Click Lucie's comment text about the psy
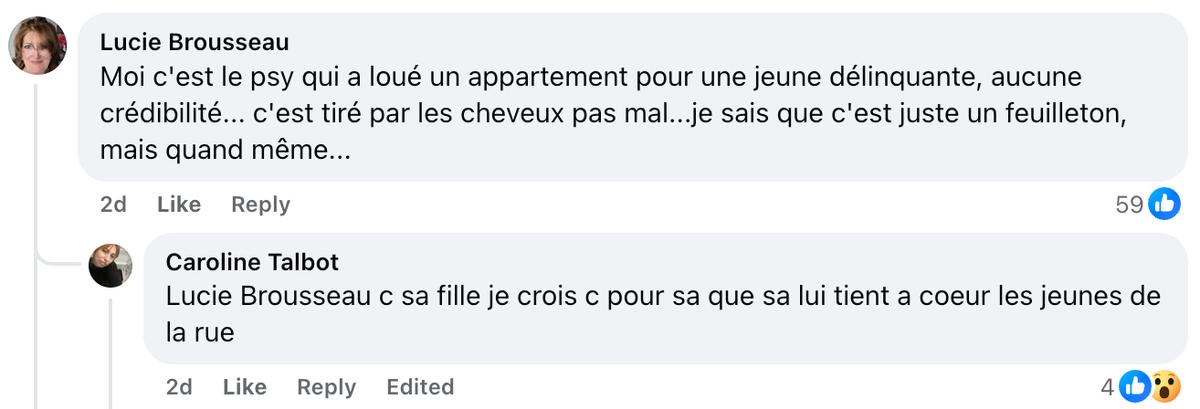The height and width of the screenshot is (409, 1200). pyautogui.click(x=600, y=115)
